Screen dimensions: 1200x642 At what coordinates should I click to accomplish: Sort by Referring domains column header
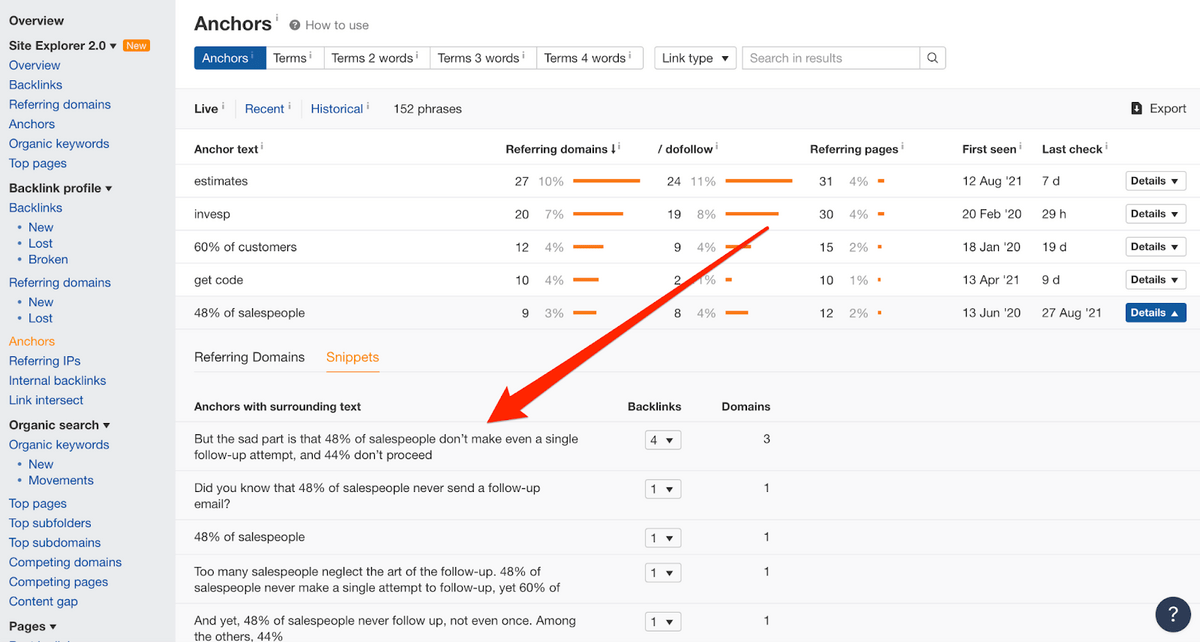(x=560, y=149)
